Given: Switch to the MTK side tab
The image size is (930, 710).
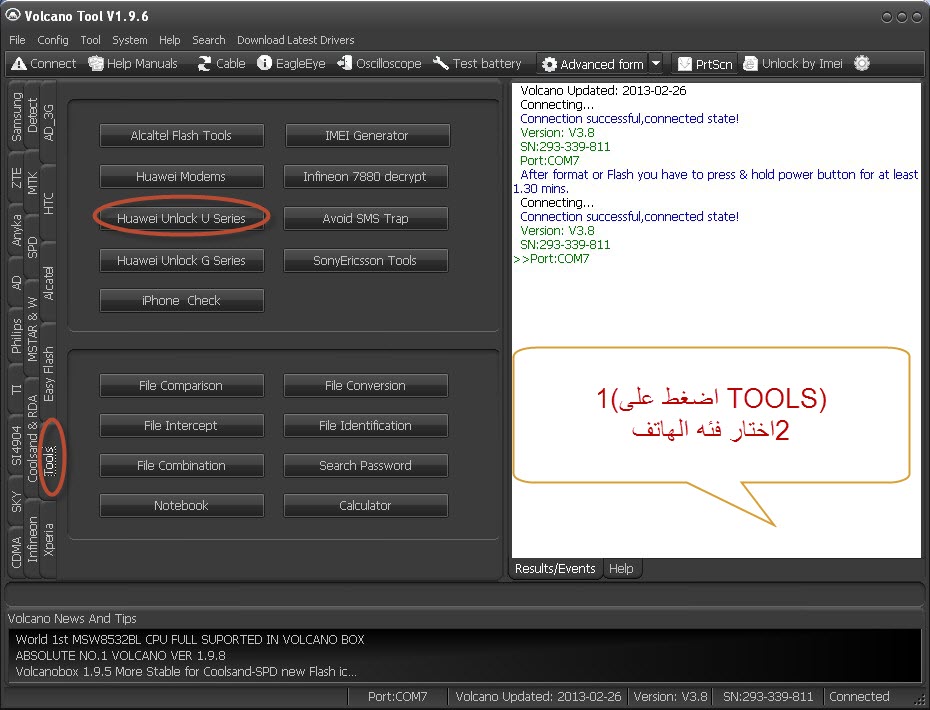Looking at the screenshot, I should 32,183.
